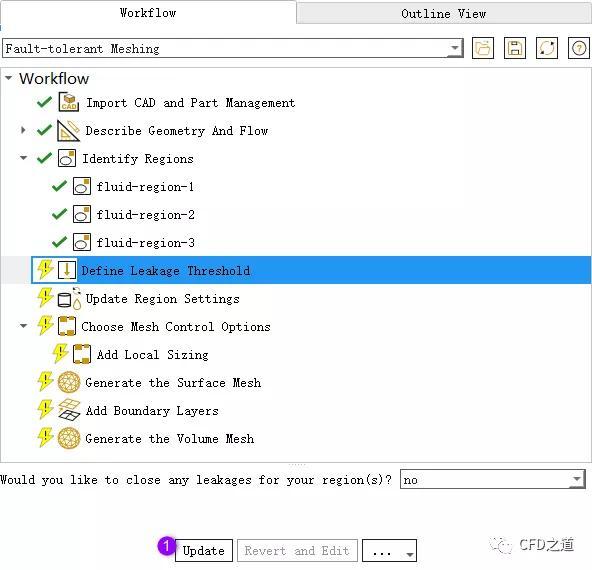Click the Generate the Surface Mesh icon
This screenshot has height=570, width=592.
click(69, 382)
